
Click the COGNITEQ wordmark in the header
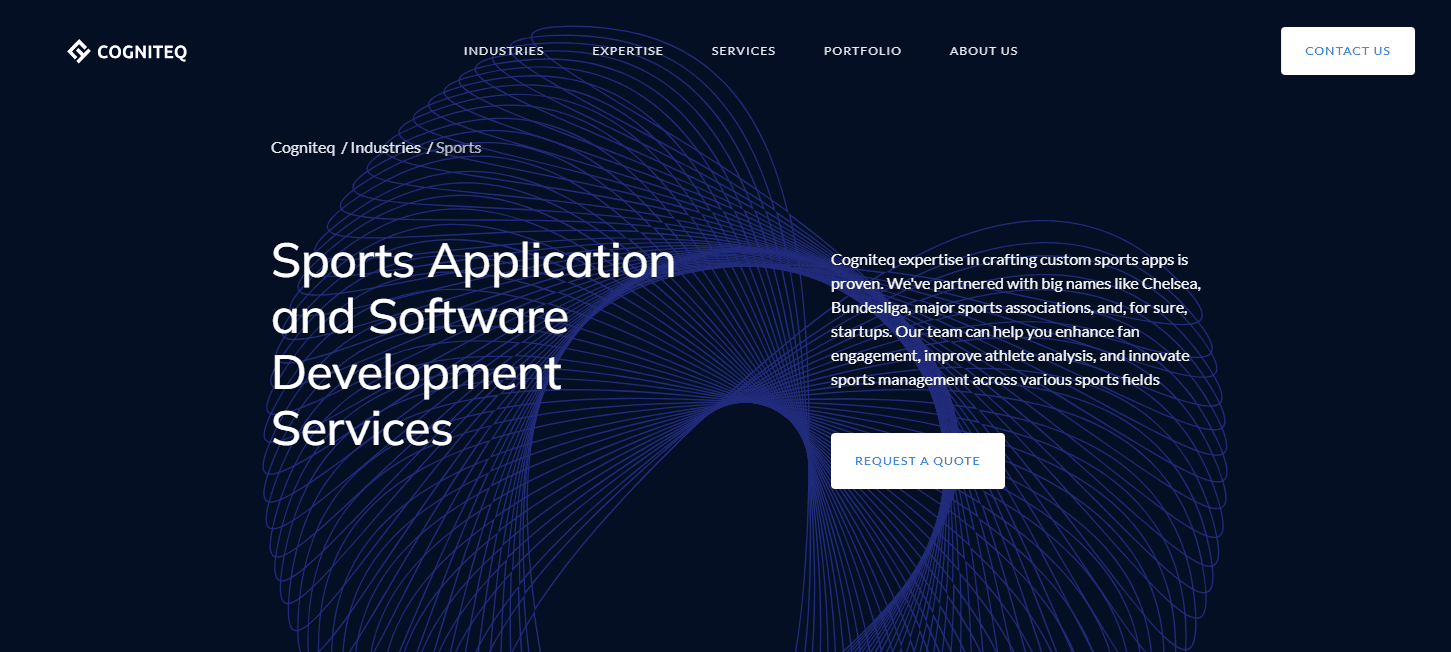[x=142, y=52]
